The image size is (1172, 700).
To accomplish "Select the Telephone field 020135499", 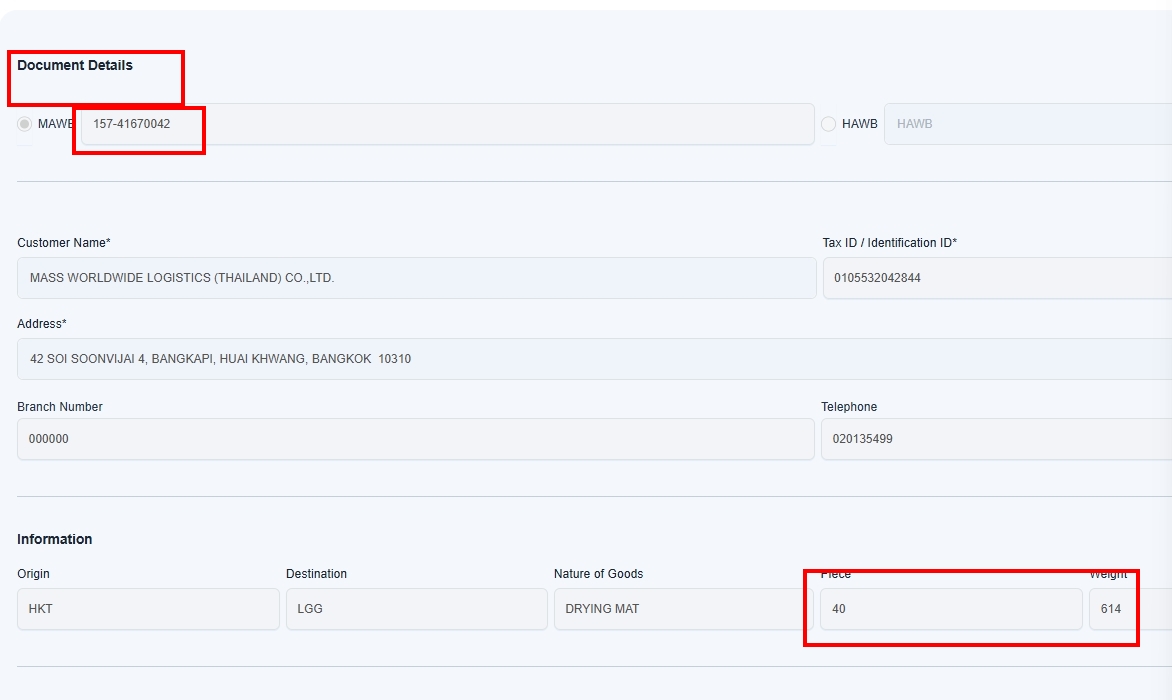I will coord(996,439).
